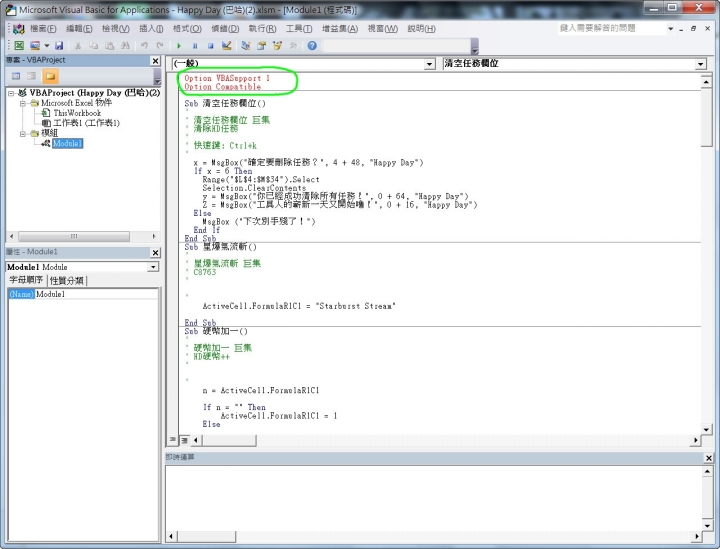Click the Save workbook icon
The width and height of the screenshot is (720, 549).
click(x=59, y=45)
